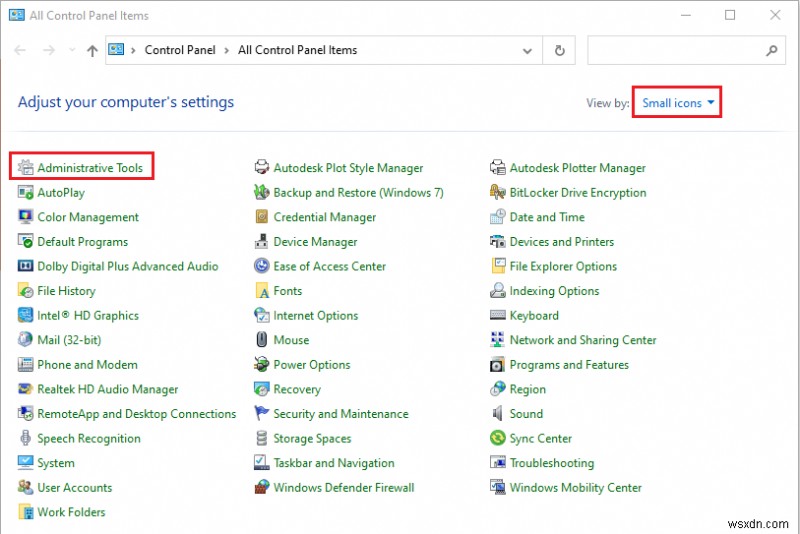Select All Control Panel Items breadcrumb

click(297, 51)
